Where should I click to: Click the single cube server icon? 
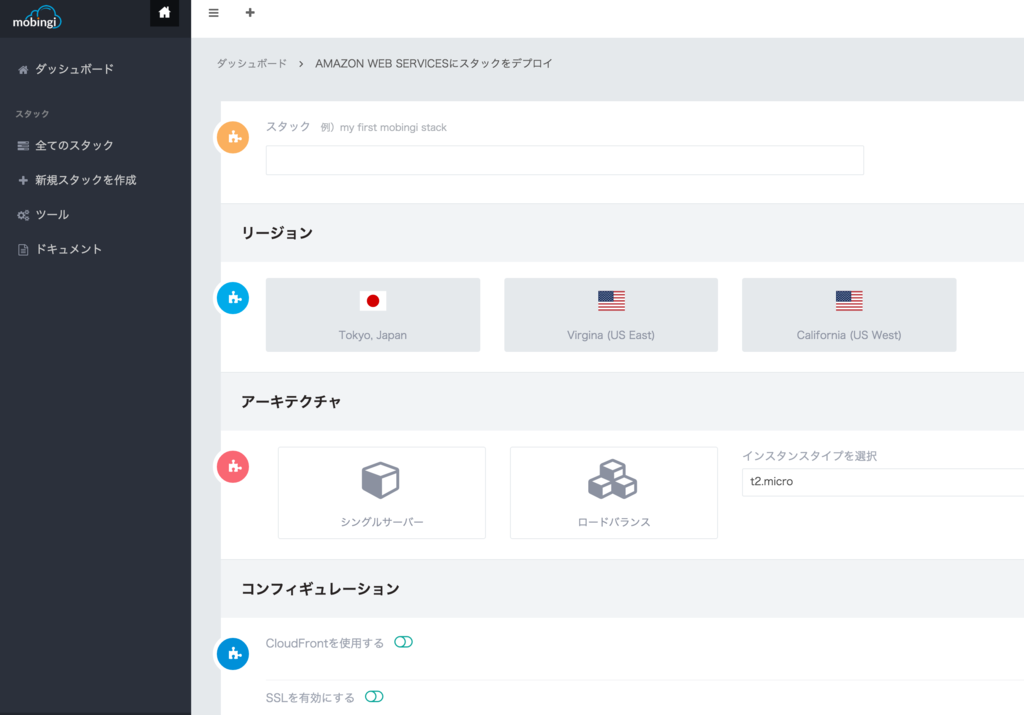point(381,480)
